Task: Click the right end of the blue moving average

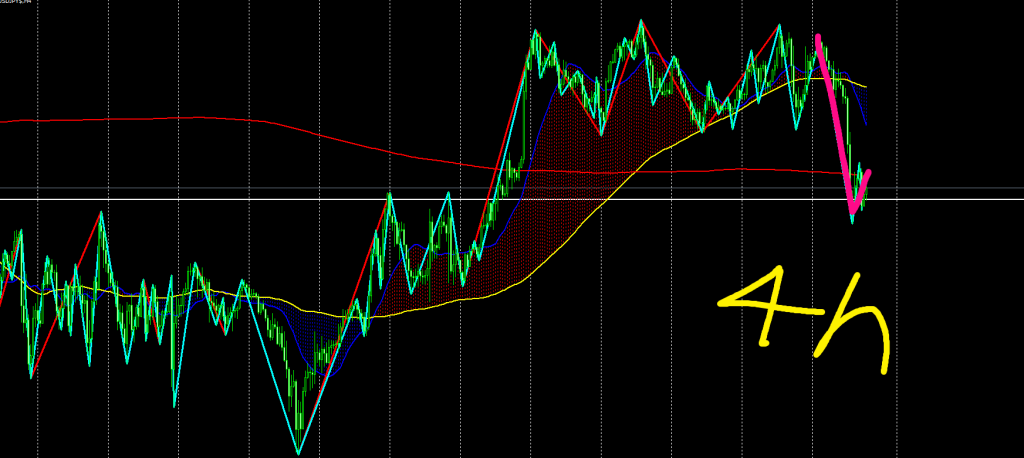Action: point(865,123)
